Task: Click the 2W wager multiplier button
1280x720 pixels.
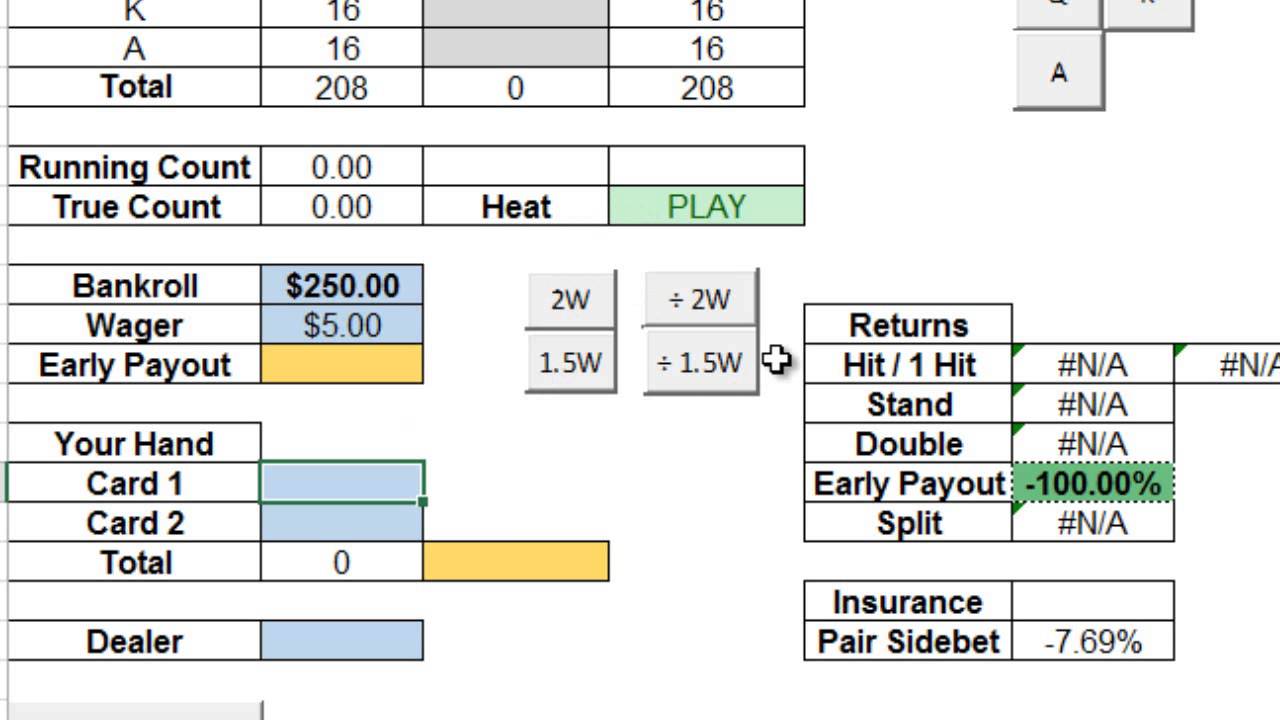Action: tap(570, 299)
